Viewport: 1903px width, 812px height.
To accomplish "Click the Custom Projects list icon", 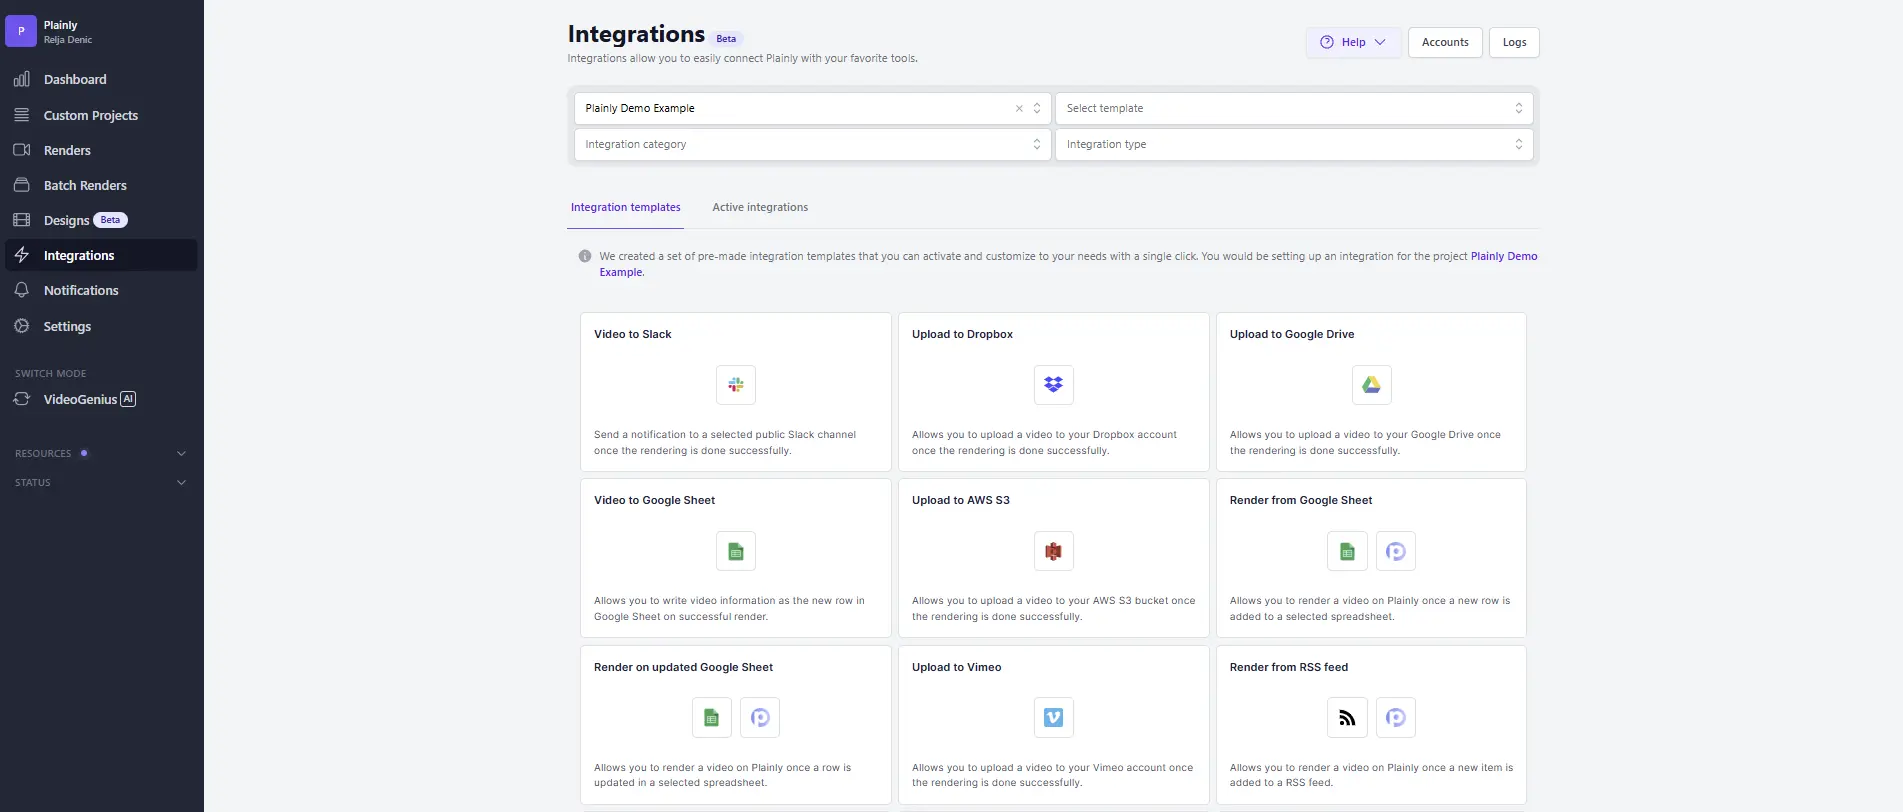I will click(22, 115).
